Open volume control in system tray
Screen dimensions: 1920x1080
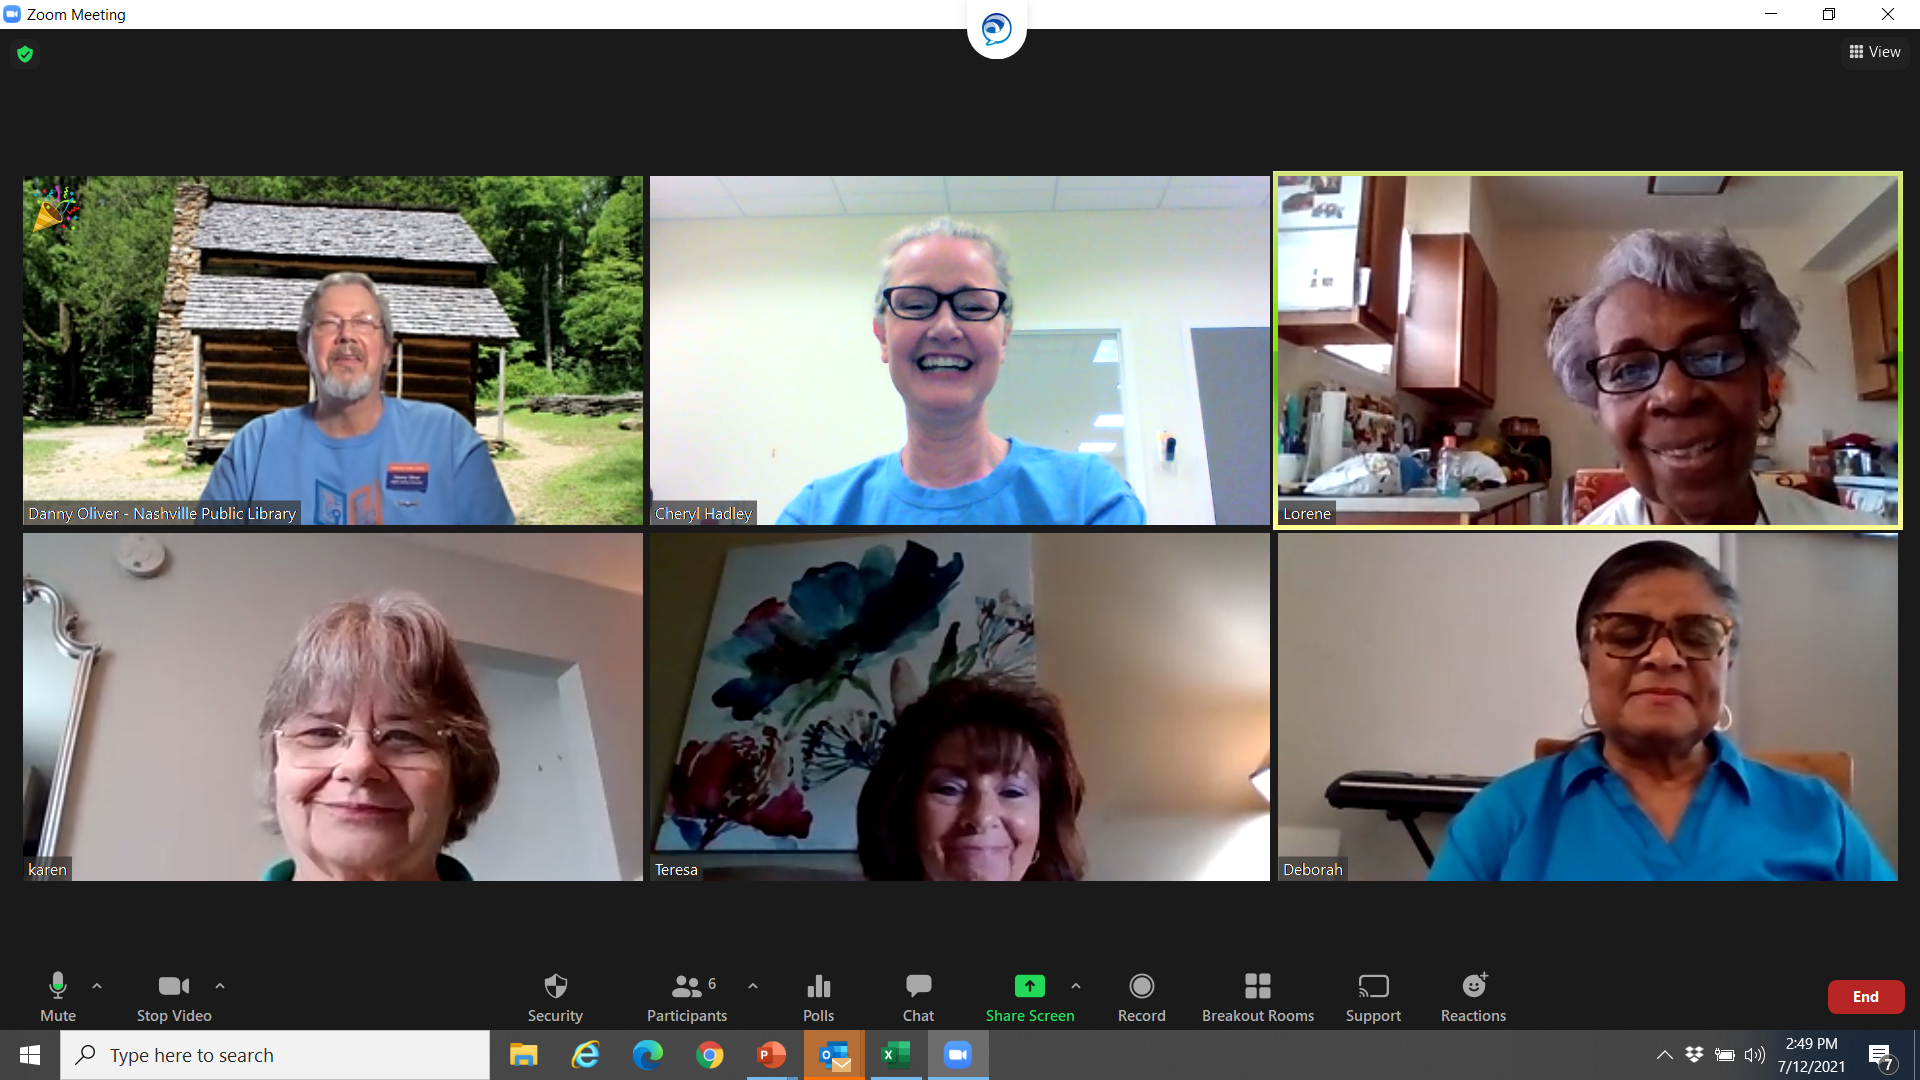1755,1055
